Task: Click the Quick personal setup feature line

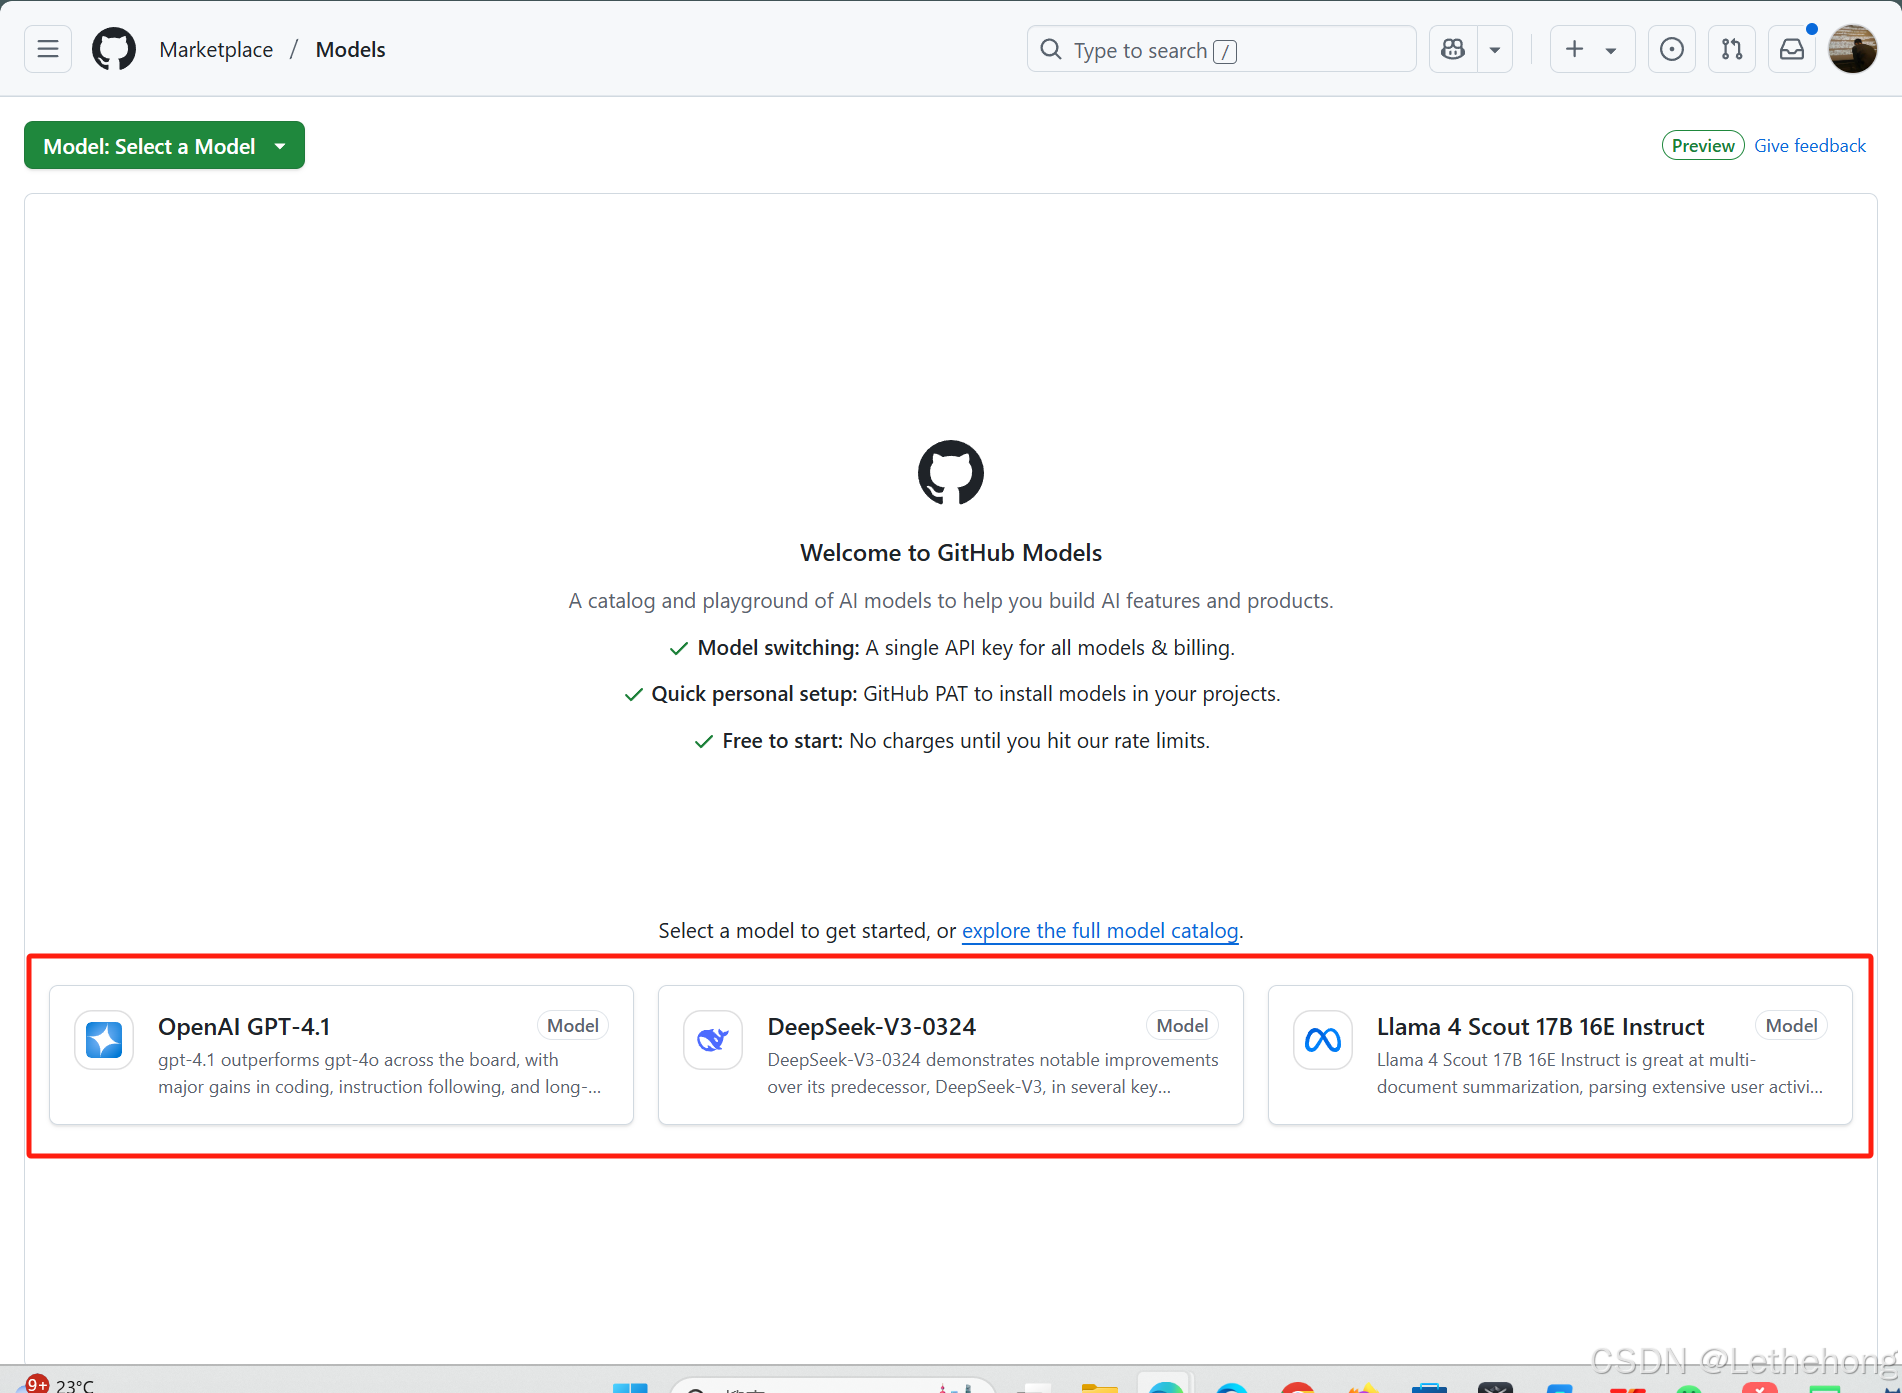Action: coord(951,694)
